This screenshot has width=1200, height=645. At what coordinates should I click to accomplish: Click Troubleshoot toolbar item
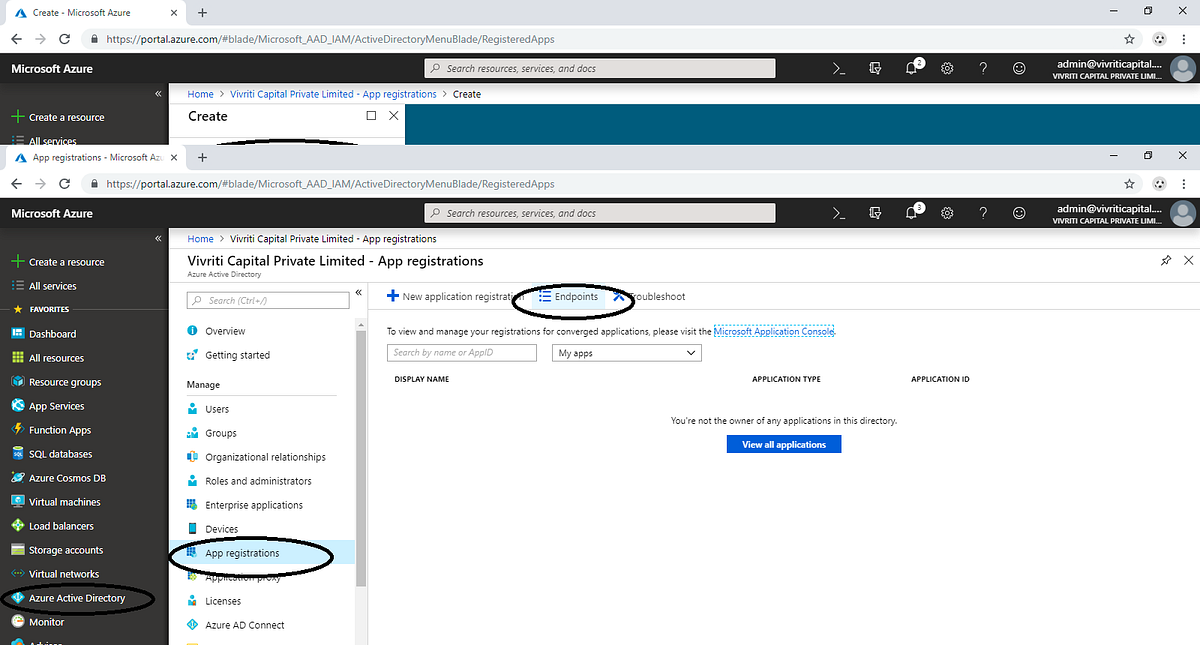(x=649, y=297)
